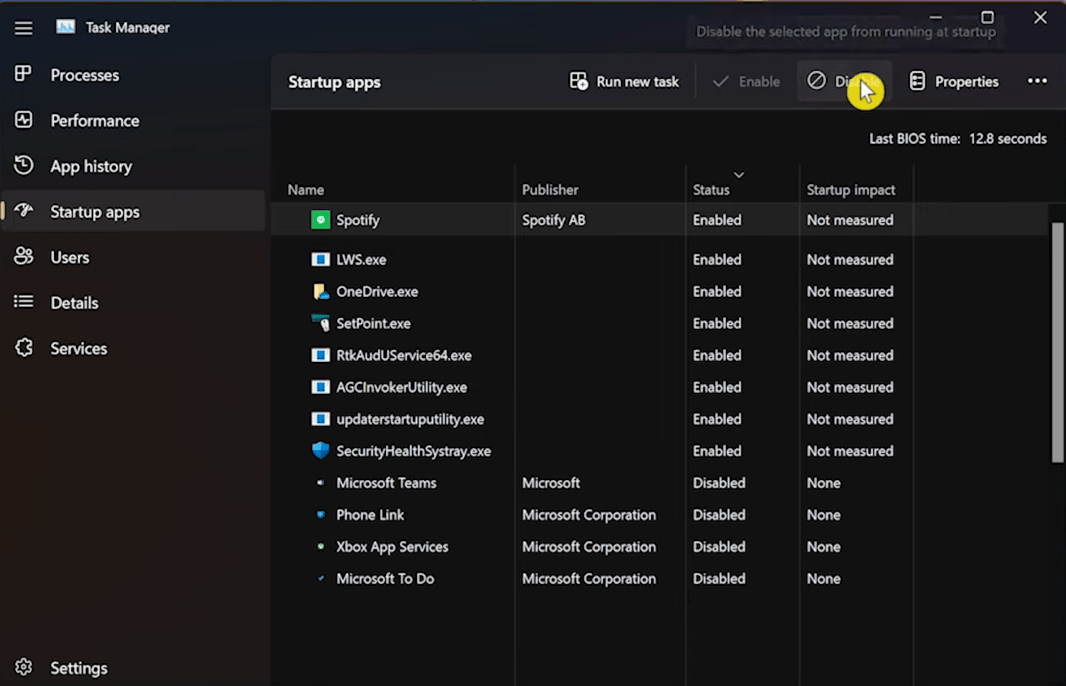This screenshot has width=1066, height=686.
Task: Open the Performance tab
Action: coord(94,121)
